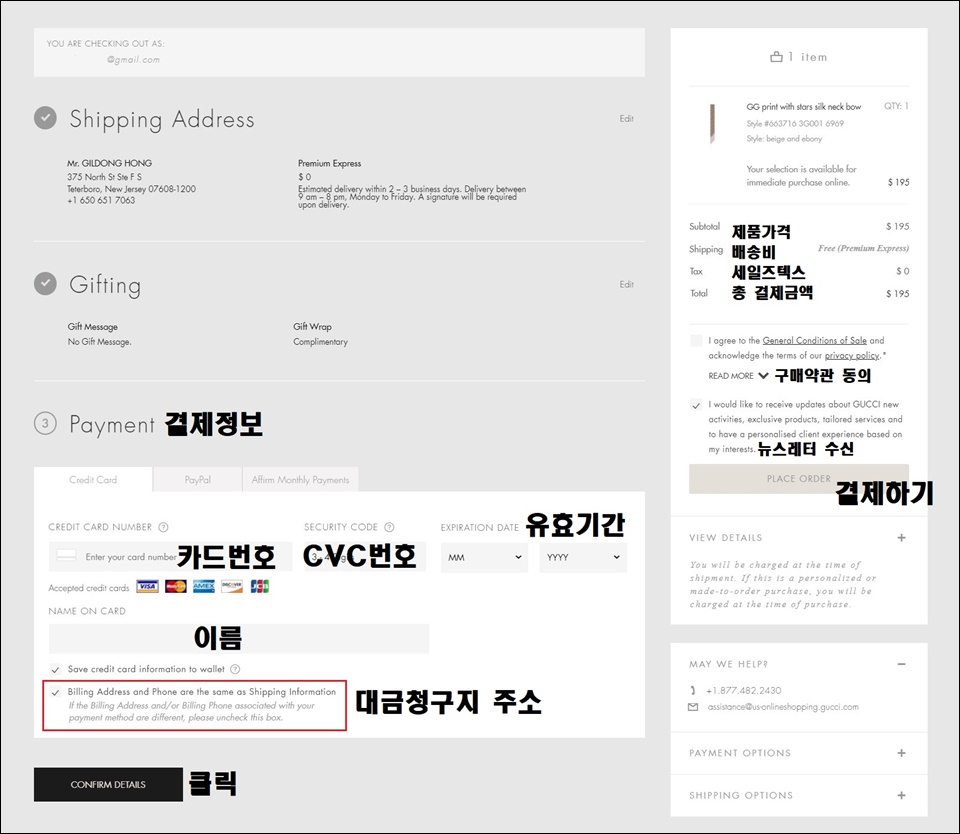Click the assistance email address link
This screenshot has height=834, width=960.
pyautogui.click(x=783, y=707)
